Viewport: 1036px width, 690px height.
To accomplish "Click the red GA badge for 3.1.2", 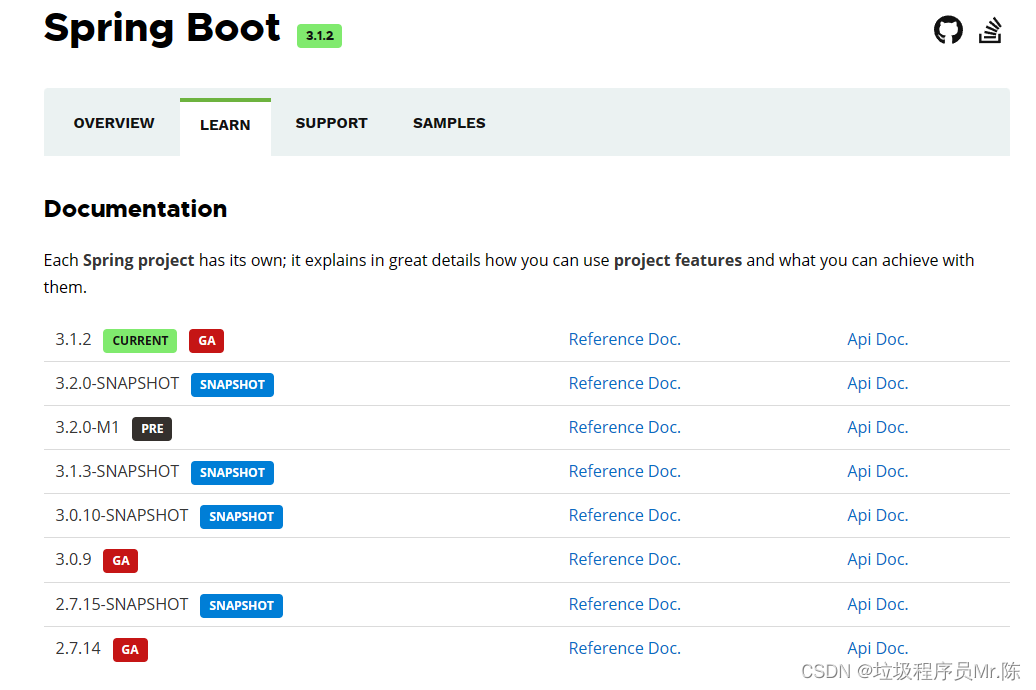I will click(x=207, y=340).
